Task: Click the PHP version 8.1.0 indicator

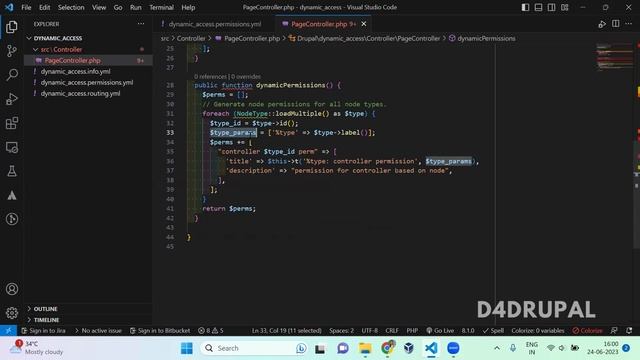Action: (x=468, y=331)
